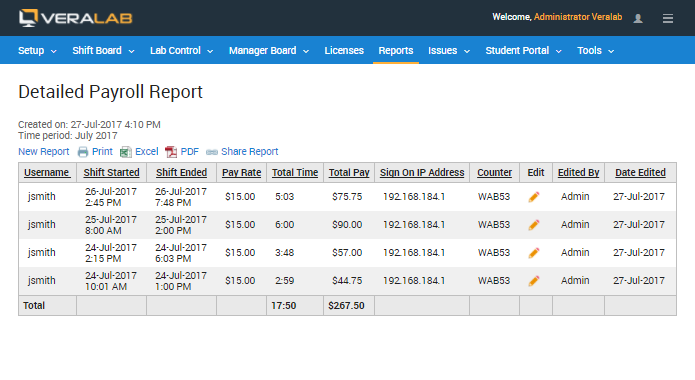Start a New Report
The height and width of the screenshot is (380, 695).
coord(43,152)
